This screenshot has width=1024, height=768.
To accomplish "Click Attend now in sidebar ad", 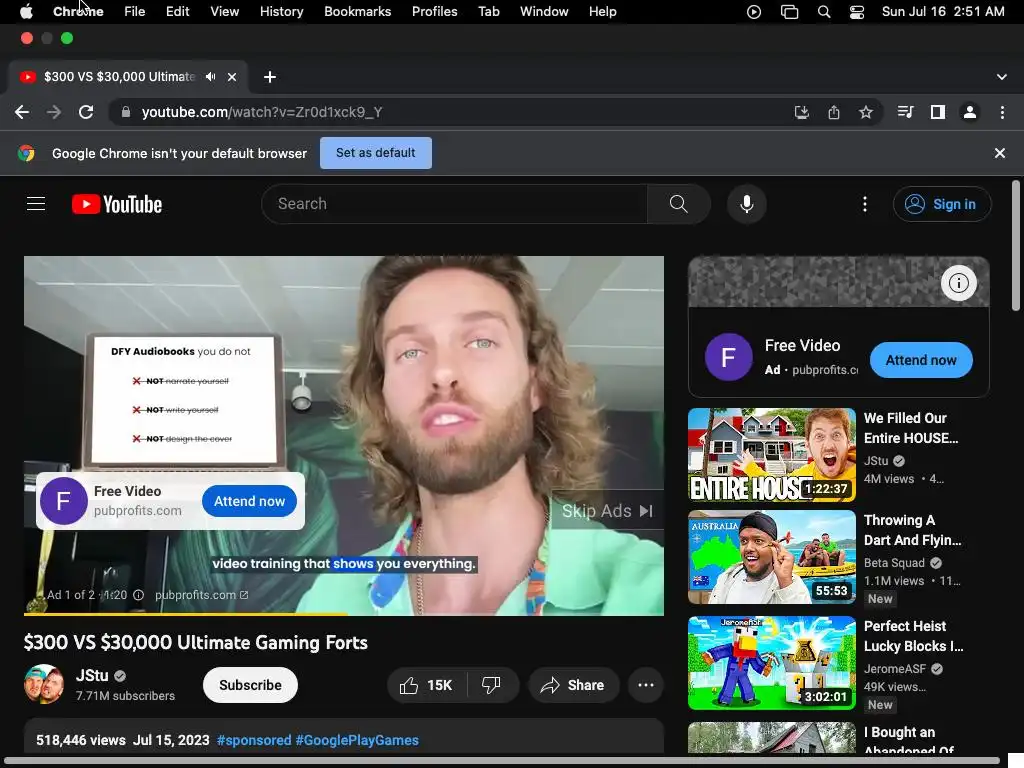I will pos(921,360).
